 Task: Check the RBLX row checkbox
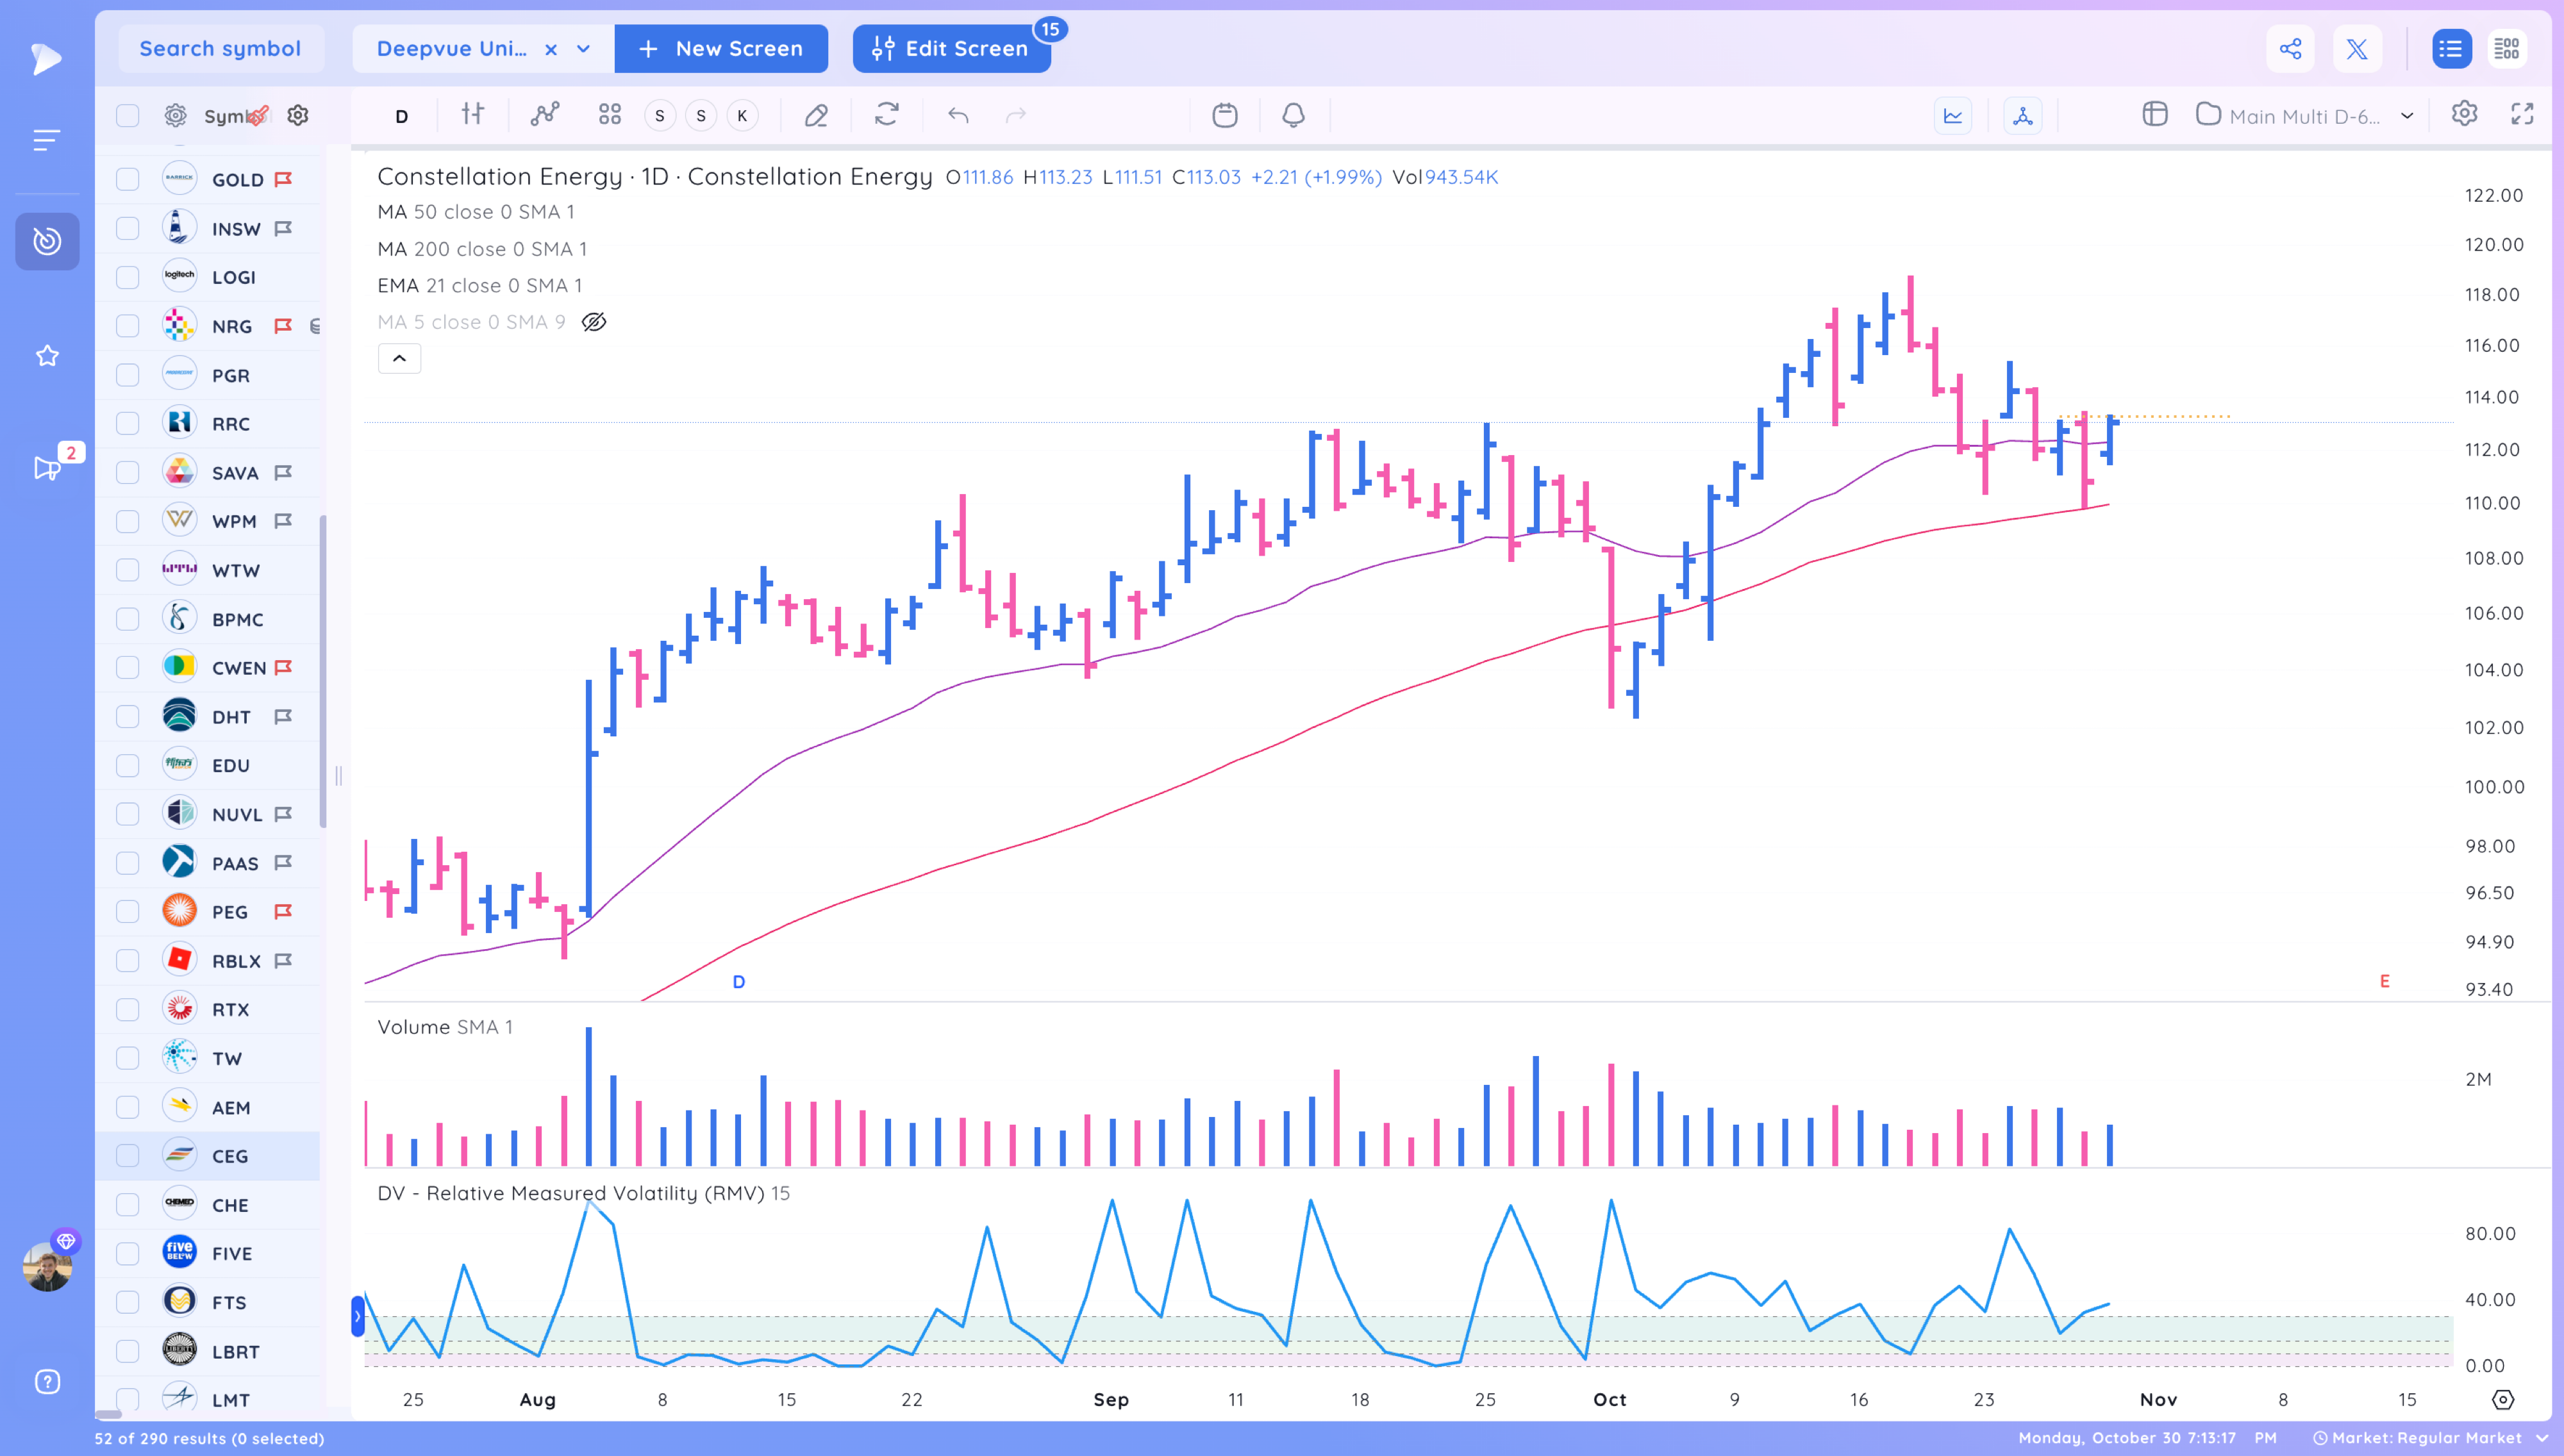click(x=127, y=960)
